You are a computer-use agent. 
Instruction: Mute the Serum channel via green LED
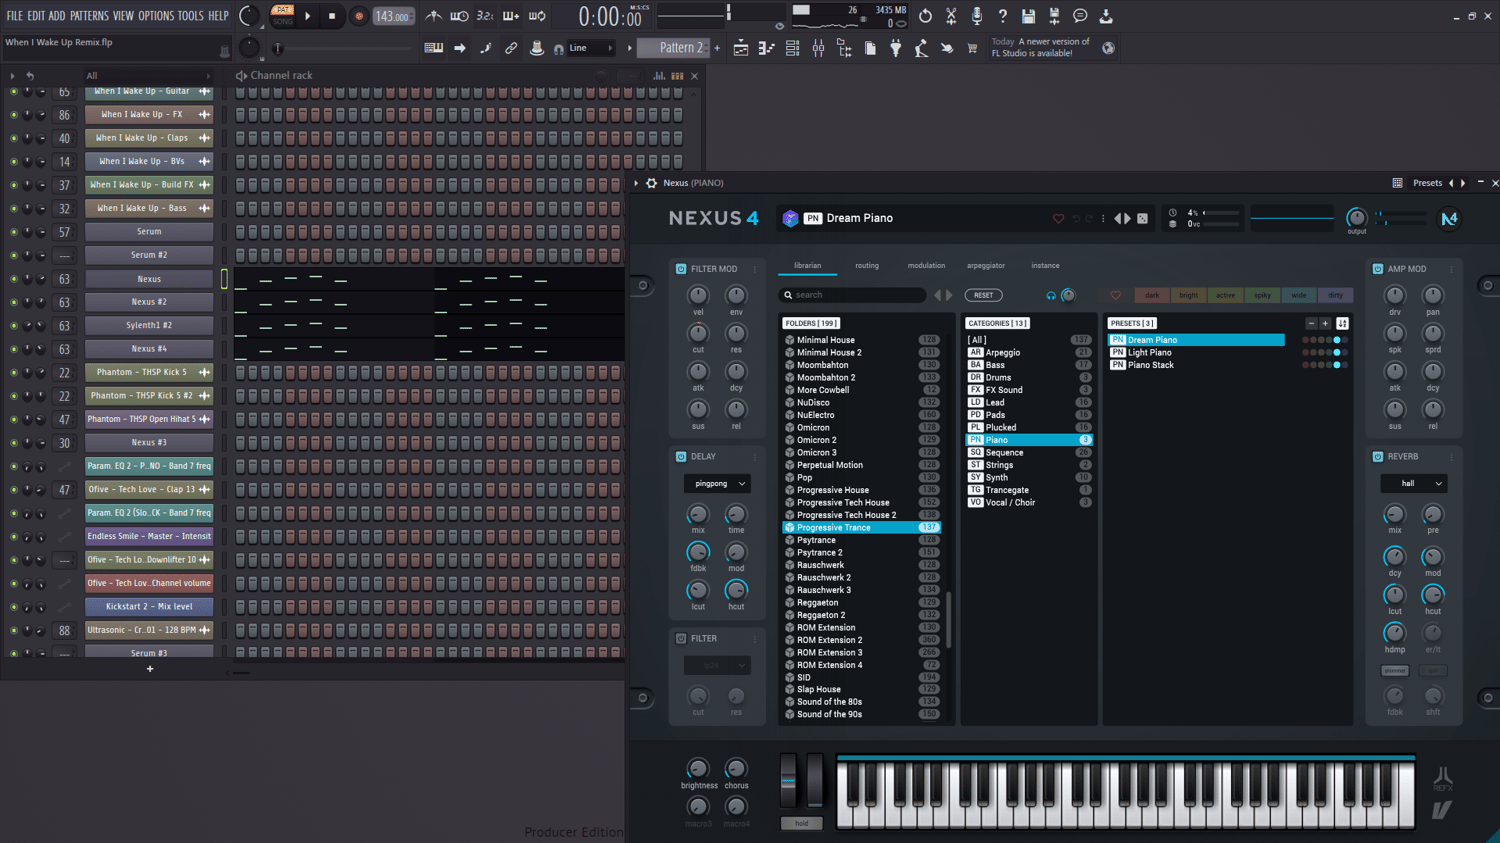coord(13,232)
